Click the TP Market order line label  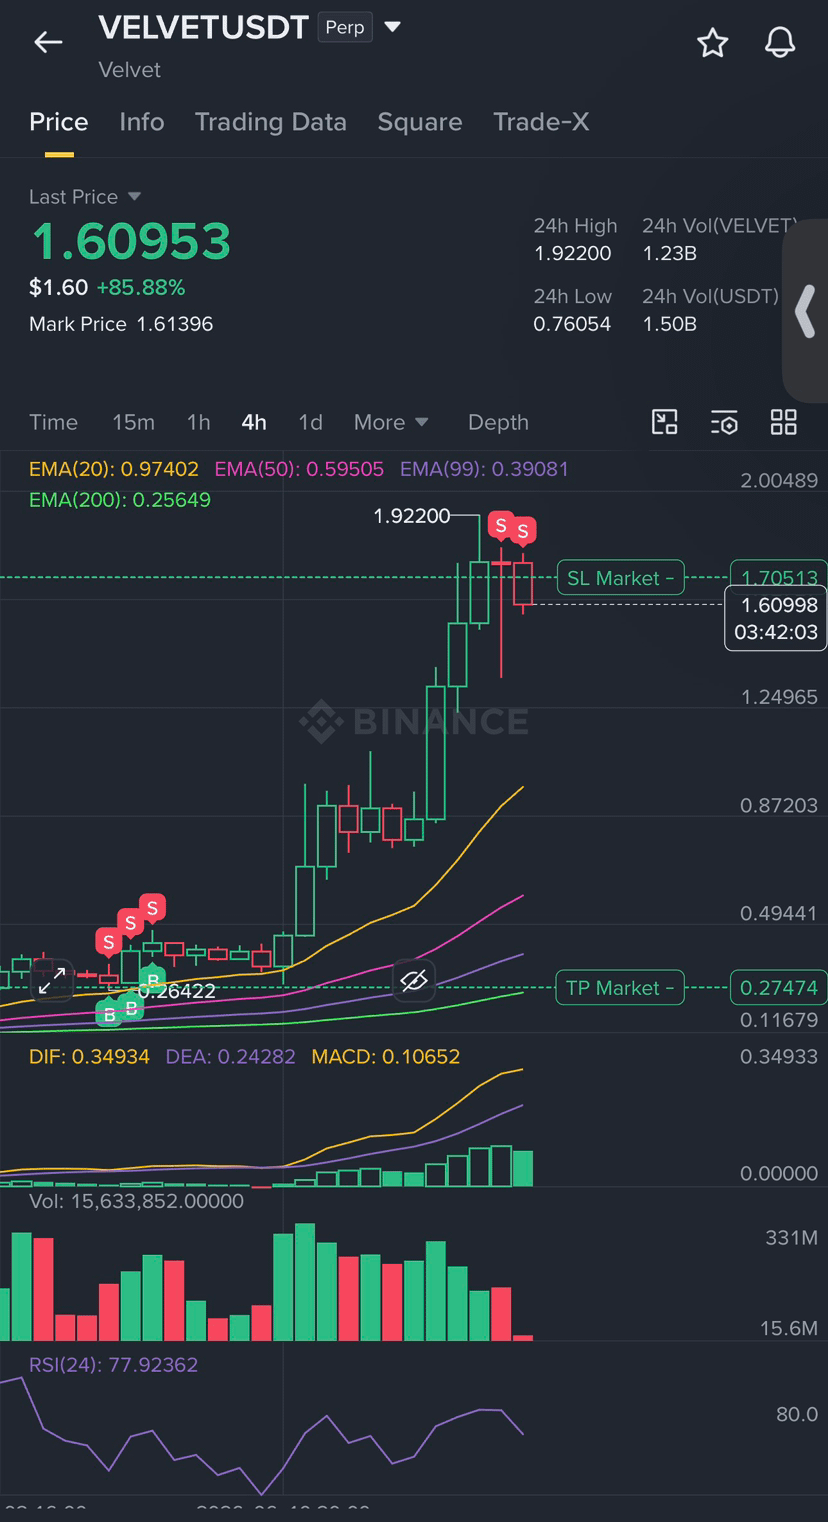pyautogui.click(x=620, y=988)
